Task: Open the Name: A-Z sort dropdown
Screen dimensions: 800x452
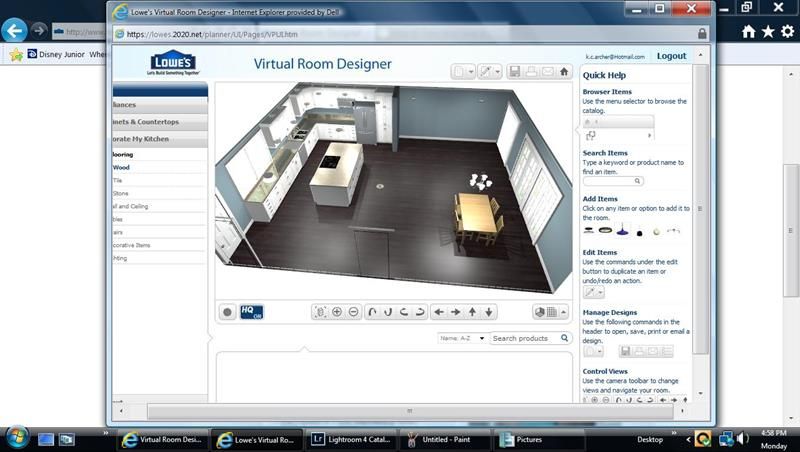Action: (x=462, y=338)
